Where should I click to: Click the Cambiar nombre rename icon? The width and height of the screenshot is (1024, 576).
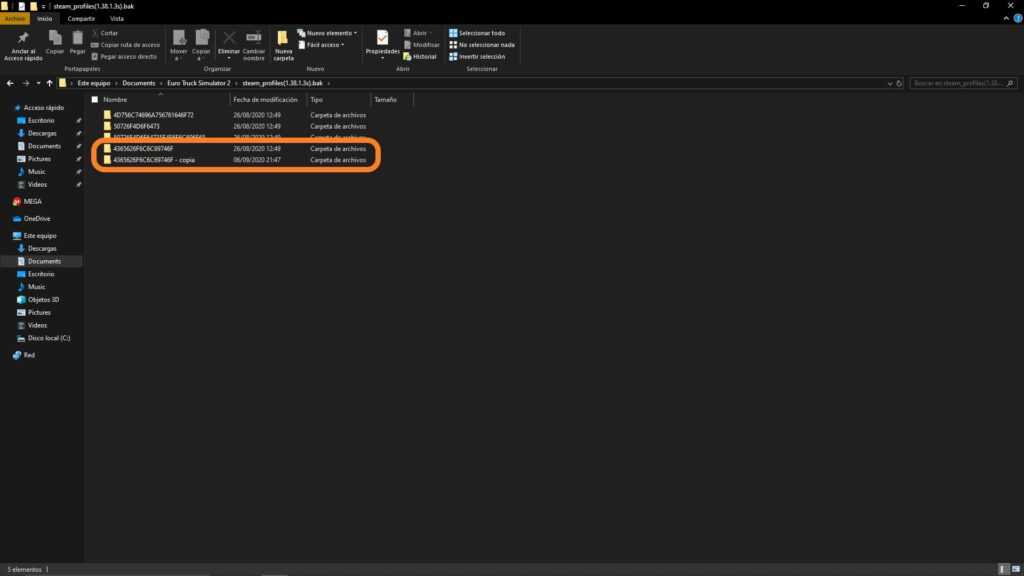pyautogui.click(x=254, y=38)
